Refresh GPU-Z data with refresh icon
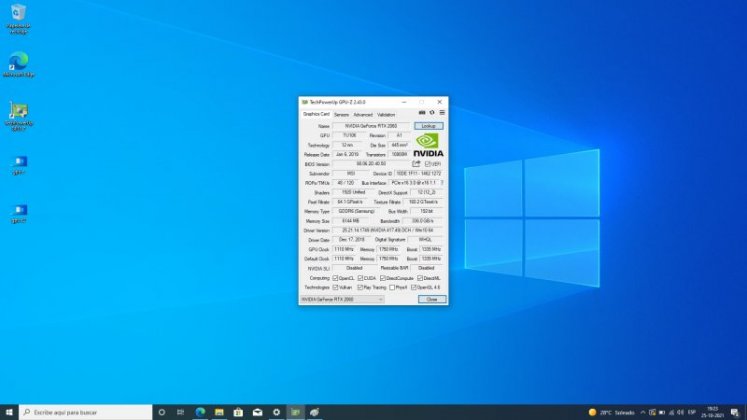747x420 pixels. (432, 113)
